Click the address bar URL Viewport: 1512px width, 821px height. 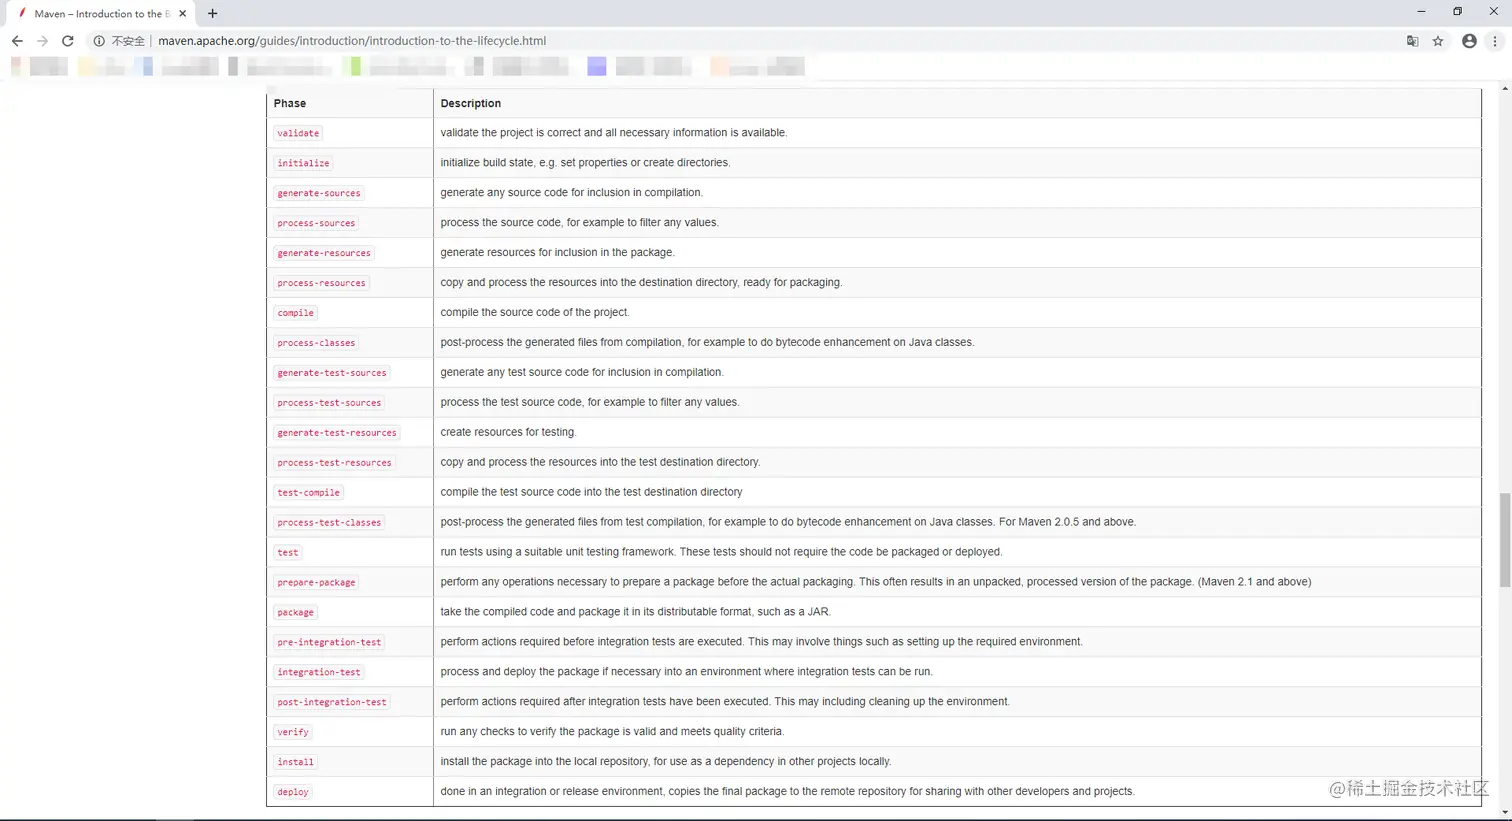click(x=352, y=41)
